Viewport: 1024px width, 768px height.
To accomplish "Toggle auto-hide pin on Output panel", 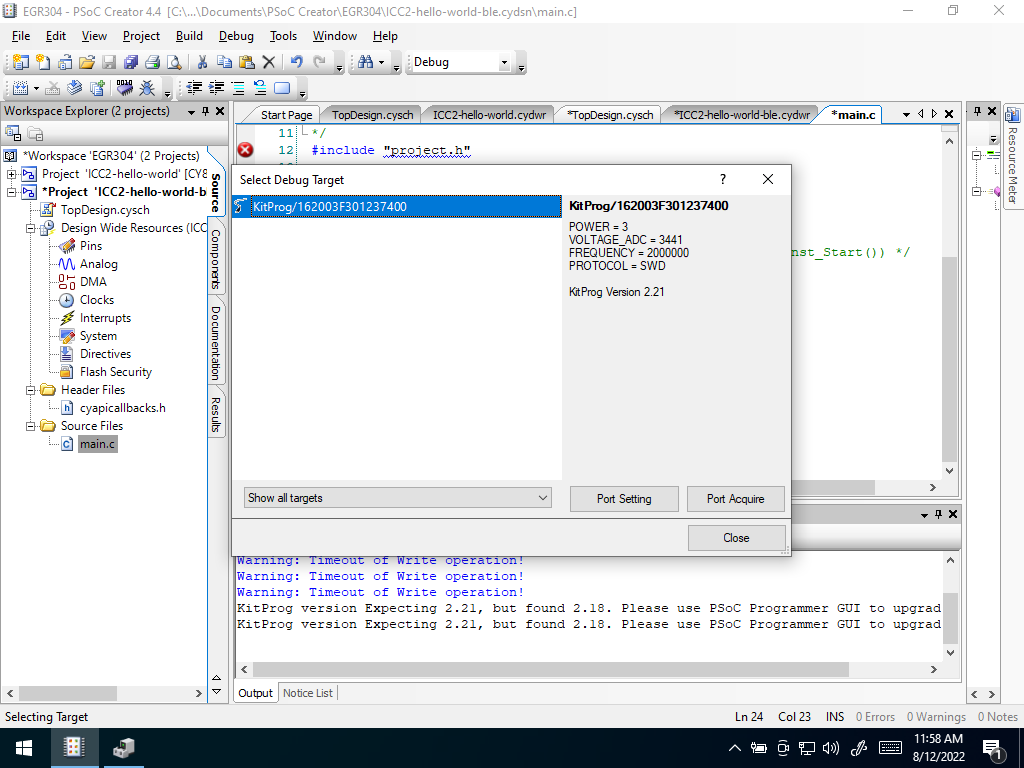I will point(938,515).
